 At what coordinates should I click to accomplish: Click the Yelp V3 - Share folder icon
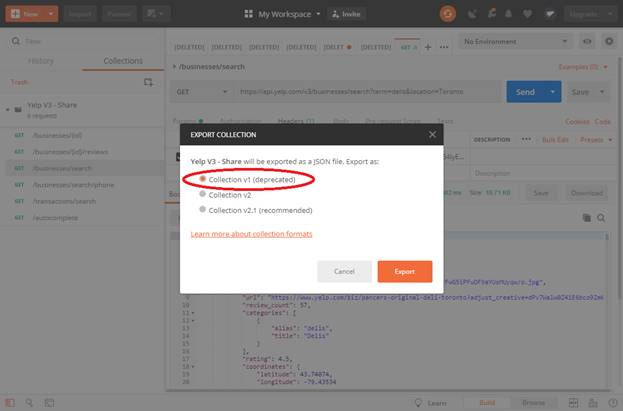(x=18, y=109)
